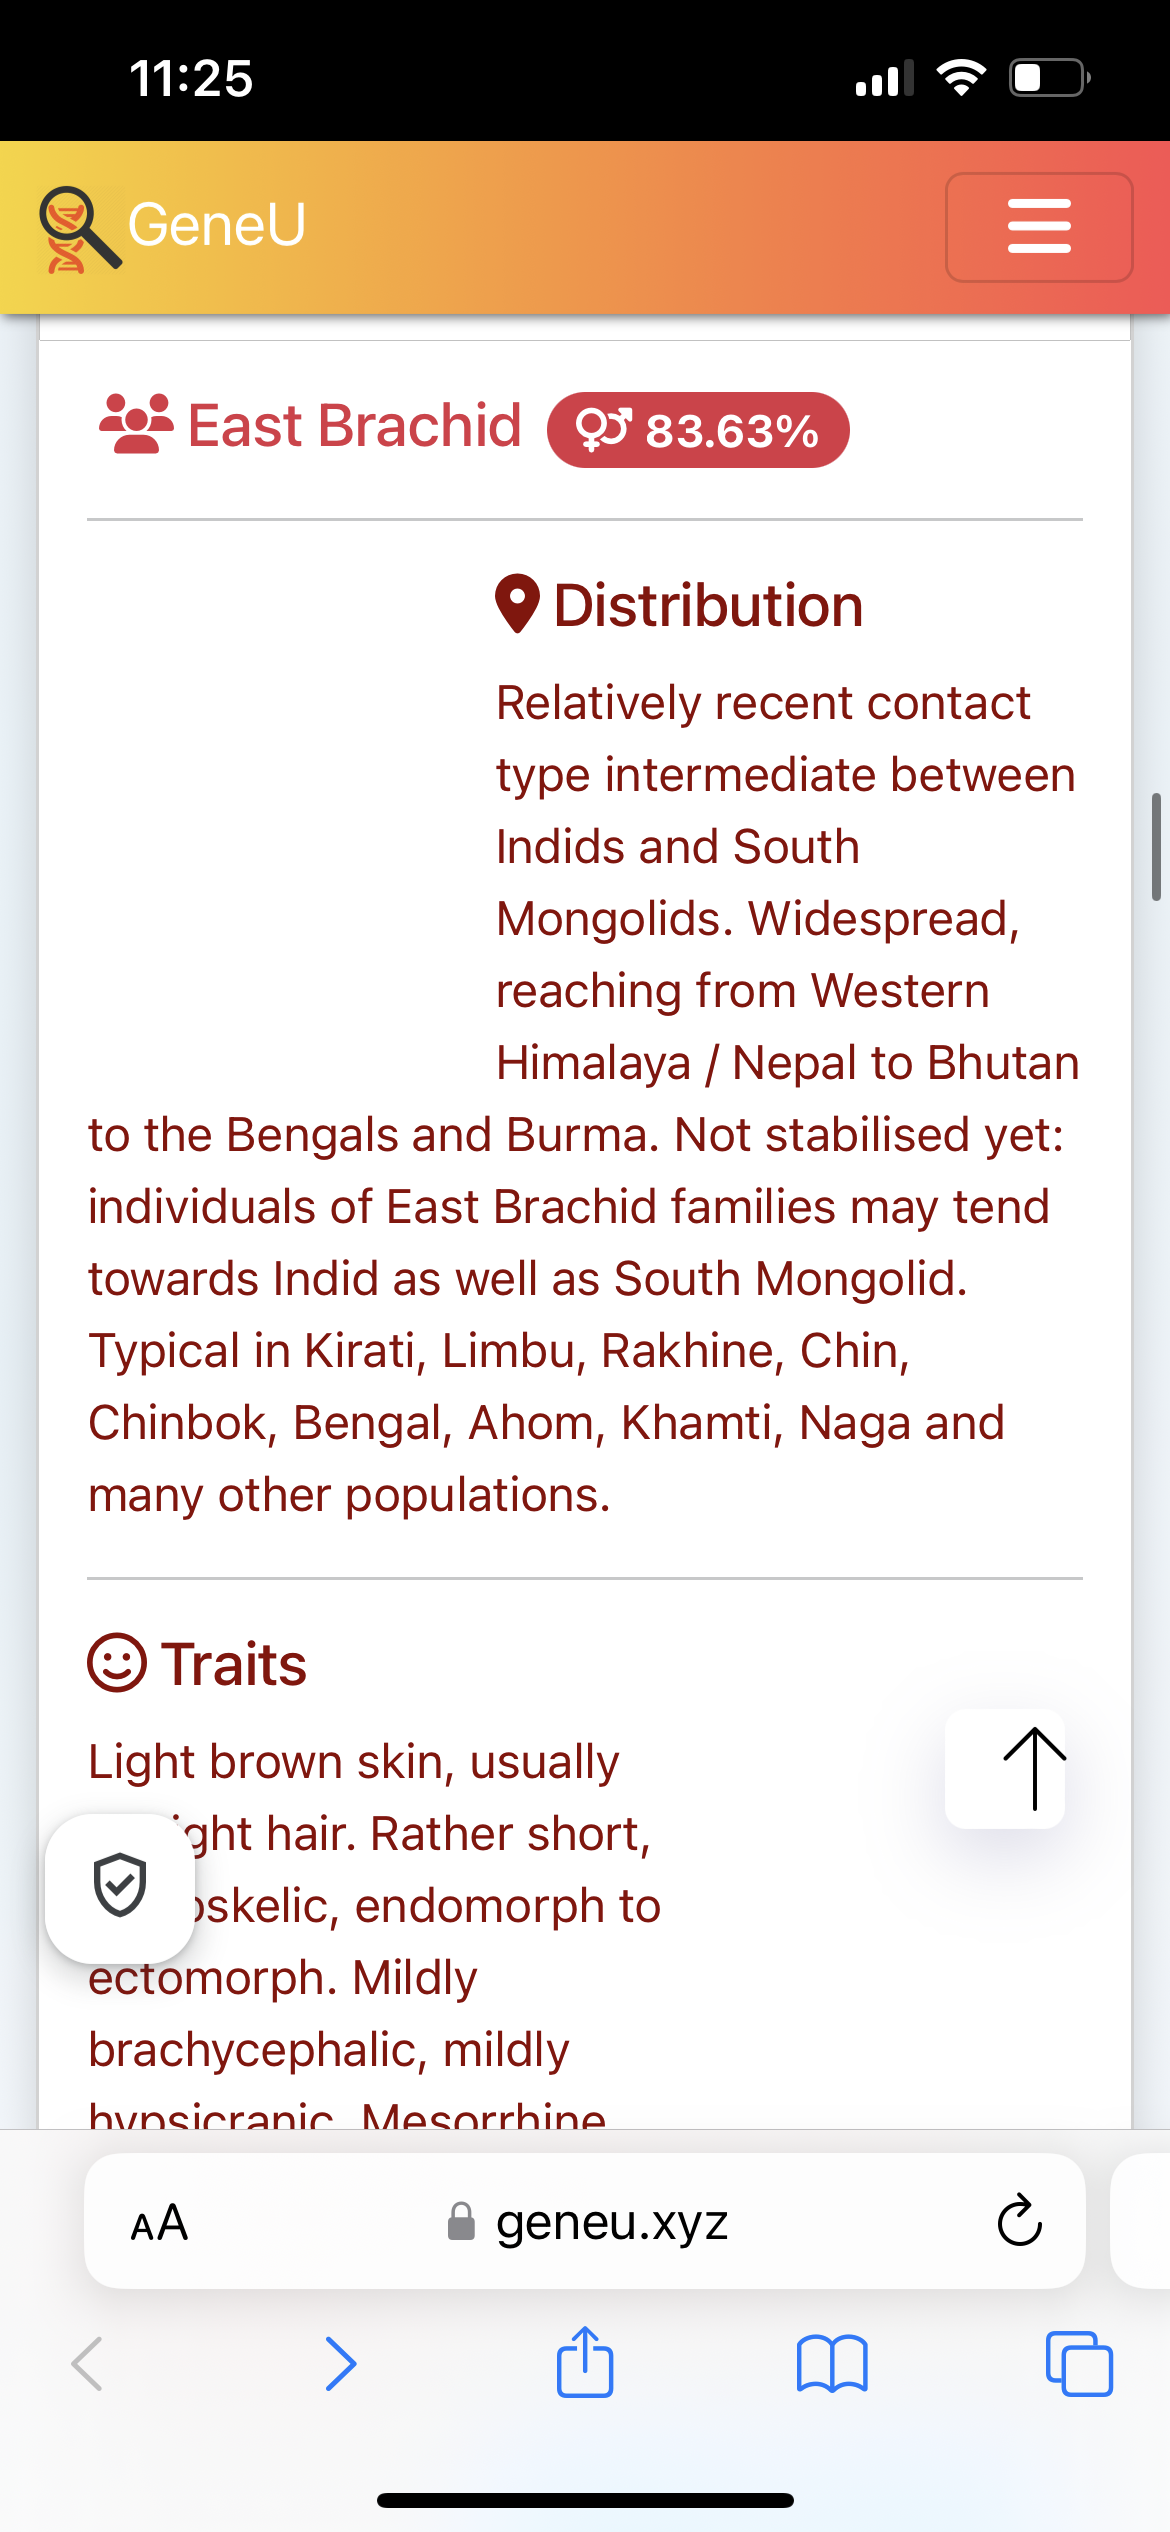
Task: Select the East Brachid heading
Action: click(x=355, y=426)
